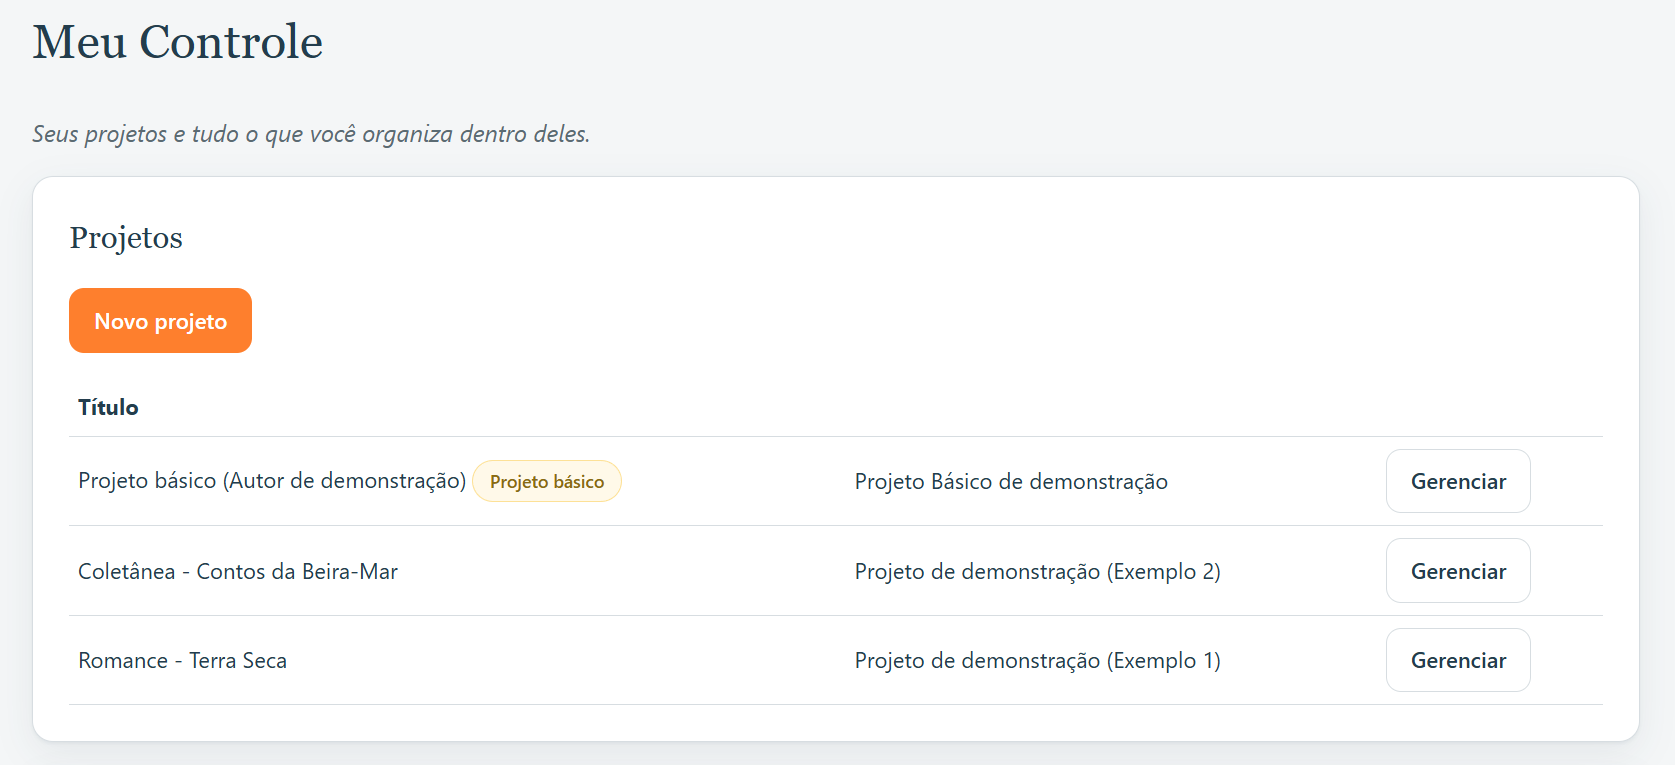Click the title Projeto básico (Autor de demonstração)

[272, 481]
